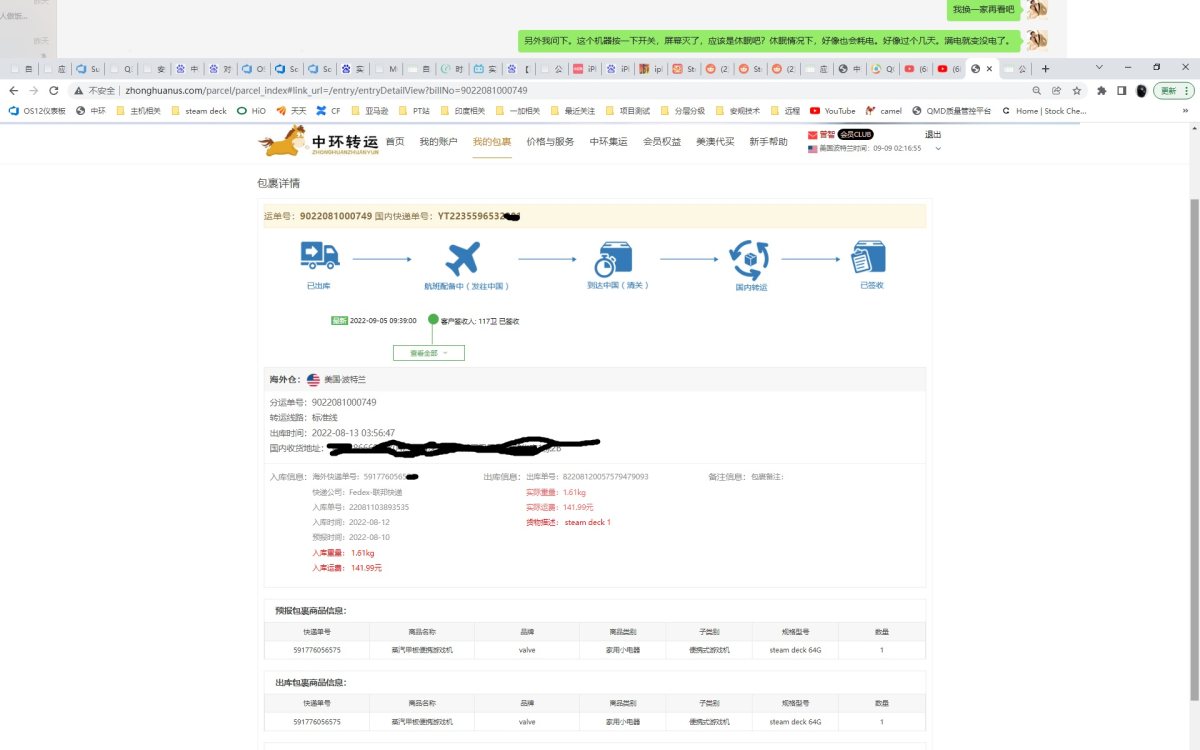The width and height of the screenshot is (1200, 750).
Task: Click Chrome 更新 update button
Action: pyautogui.click(x=1172, y=90)
